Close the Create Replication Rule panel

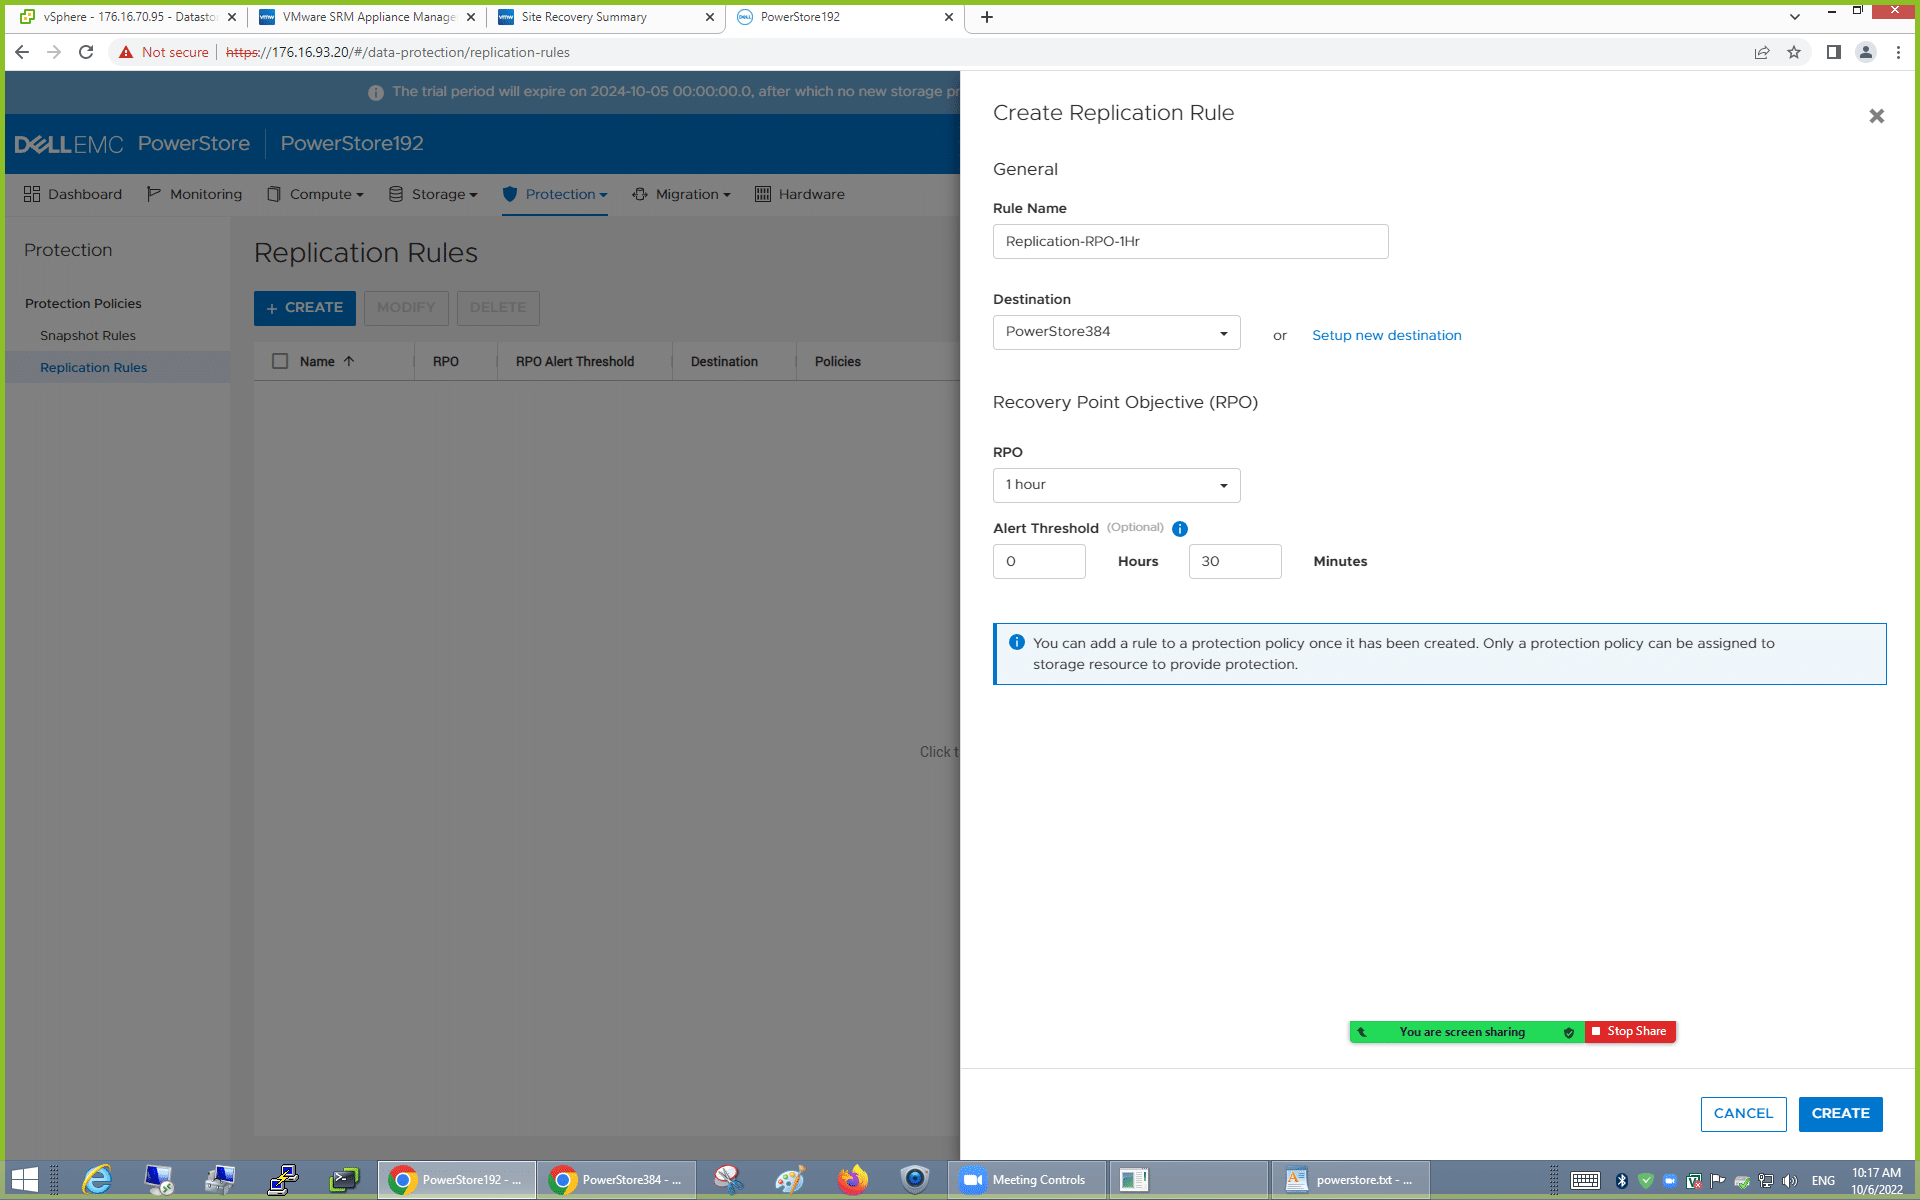pyautogui.click(x=1876, y=116)
